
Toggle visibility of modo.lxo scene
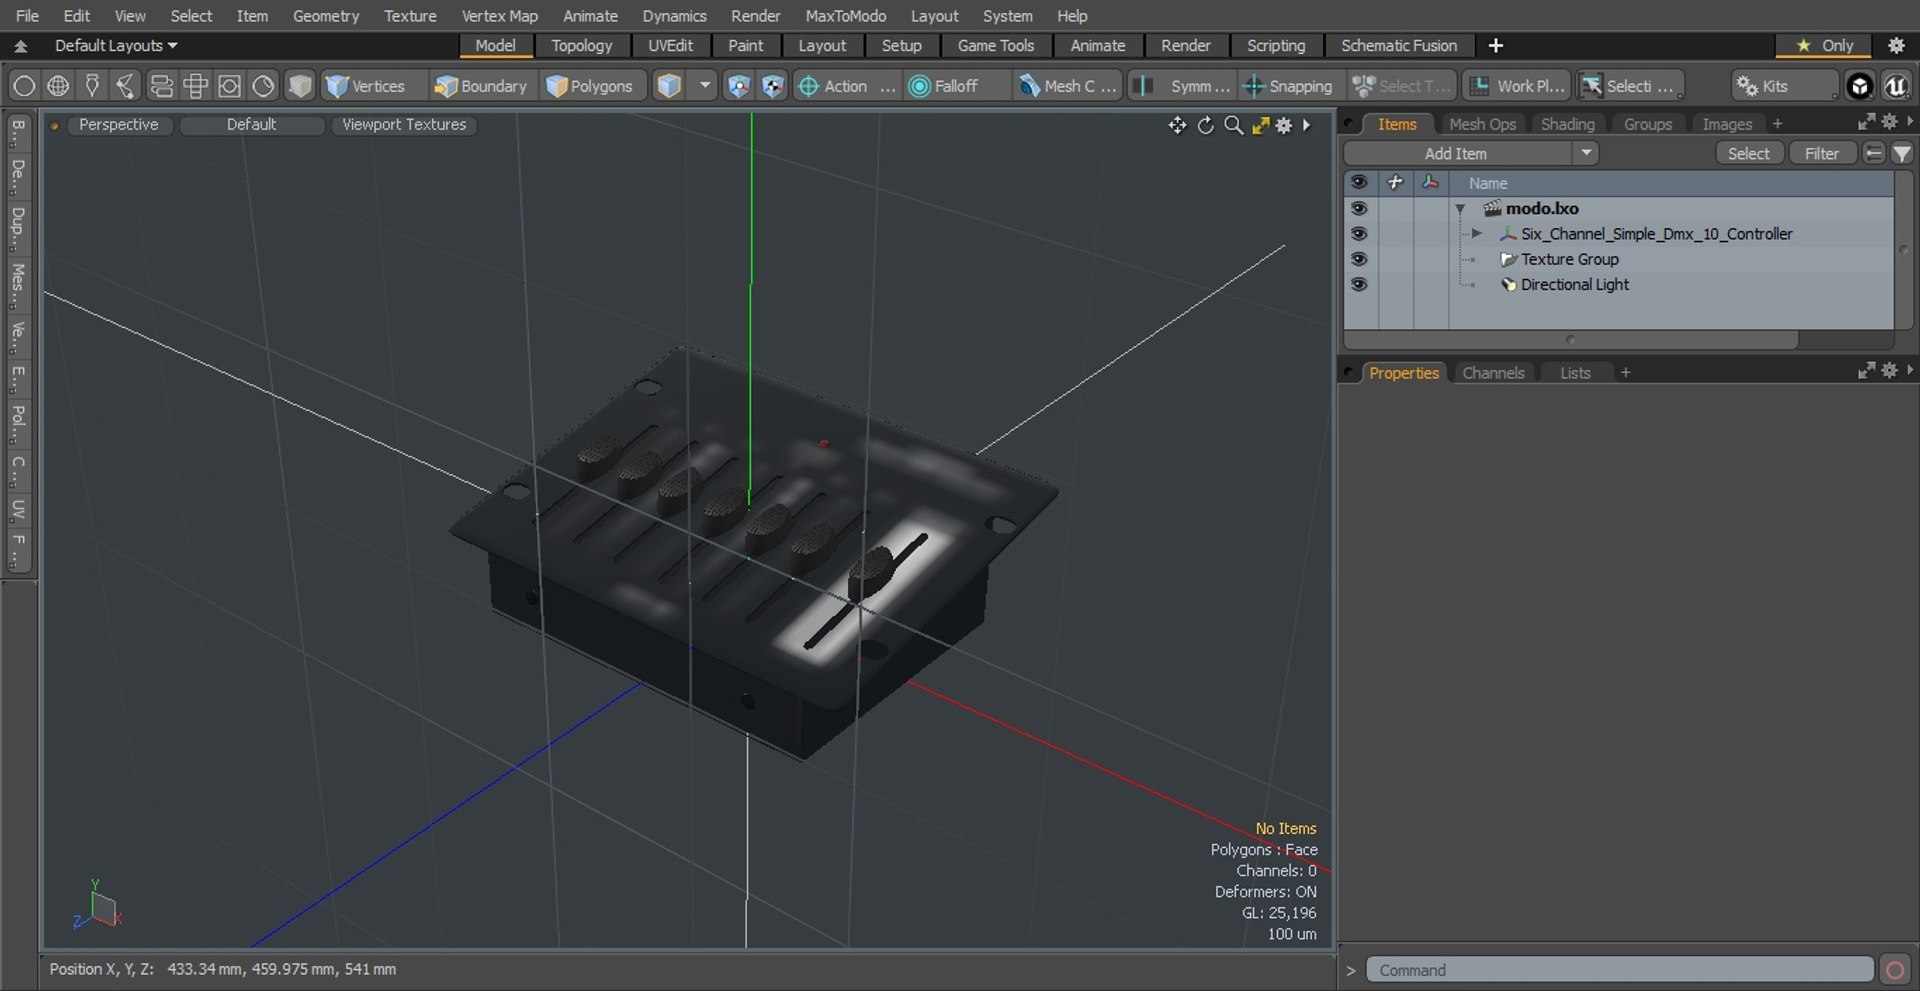pos(1359,208)
